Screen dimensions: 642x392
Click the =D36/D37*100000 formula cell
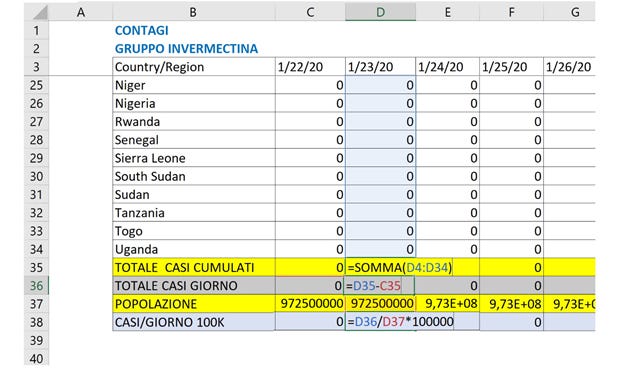coord(400,322)
